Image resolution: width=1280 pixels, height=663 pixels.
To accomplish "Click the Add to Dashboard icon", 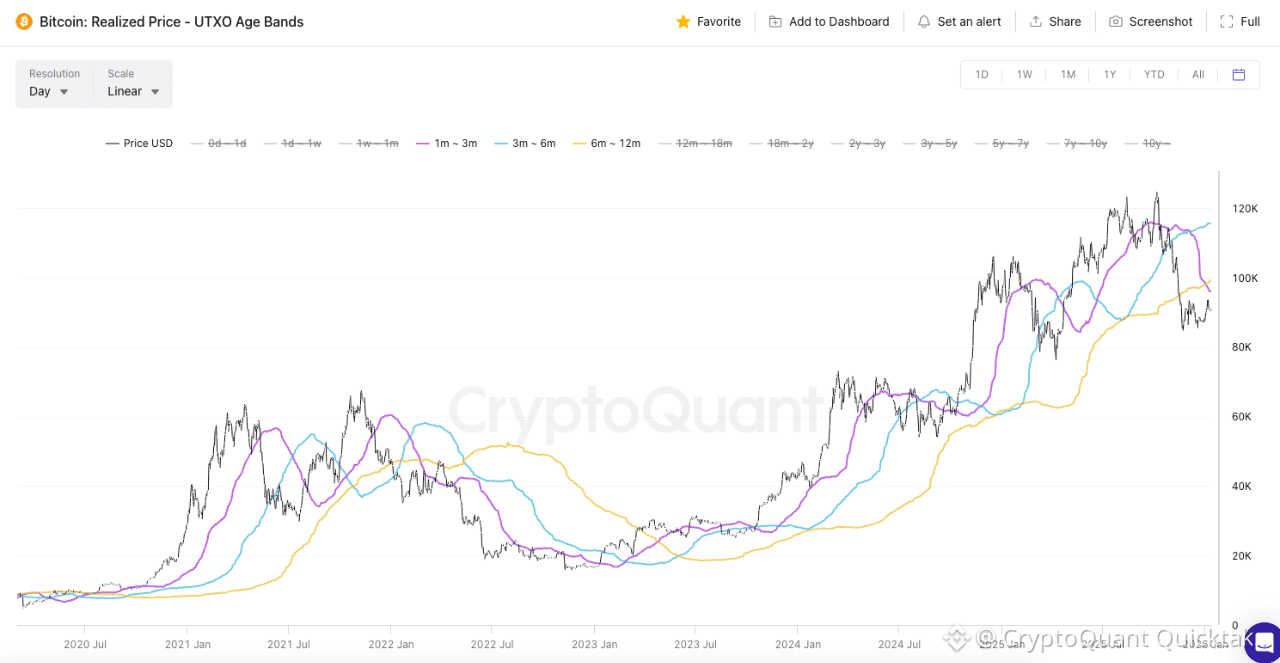I will [x=775, y=21].
